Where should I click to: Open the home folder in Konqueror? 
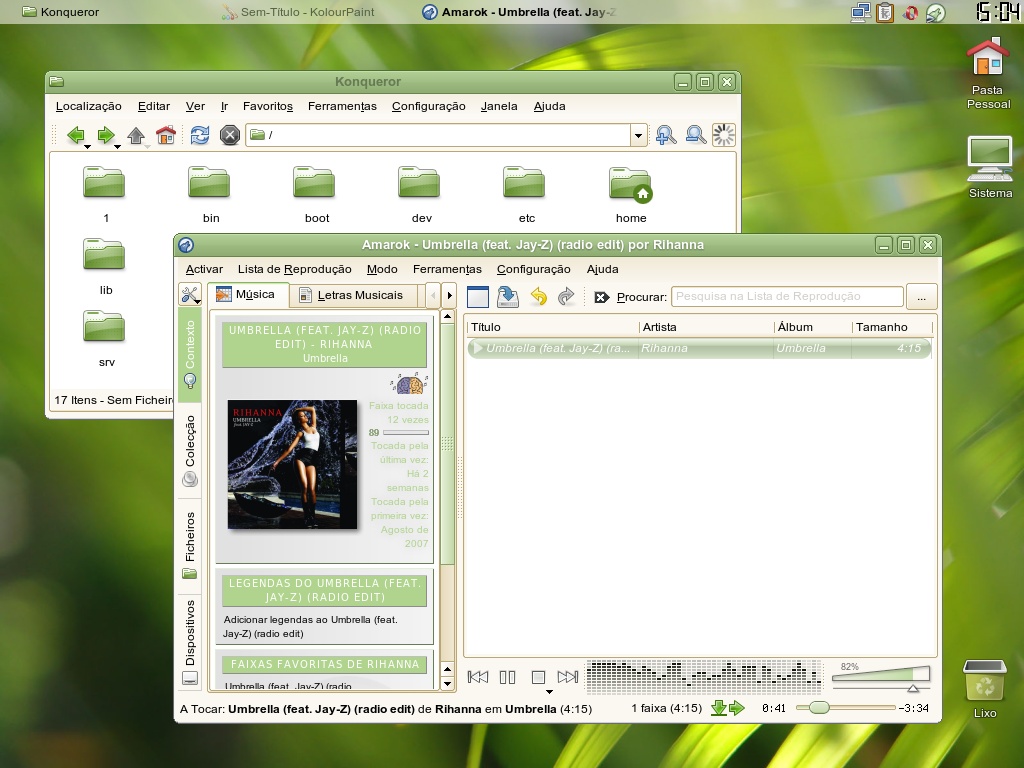pyautogui.click(x=630, y=193)
